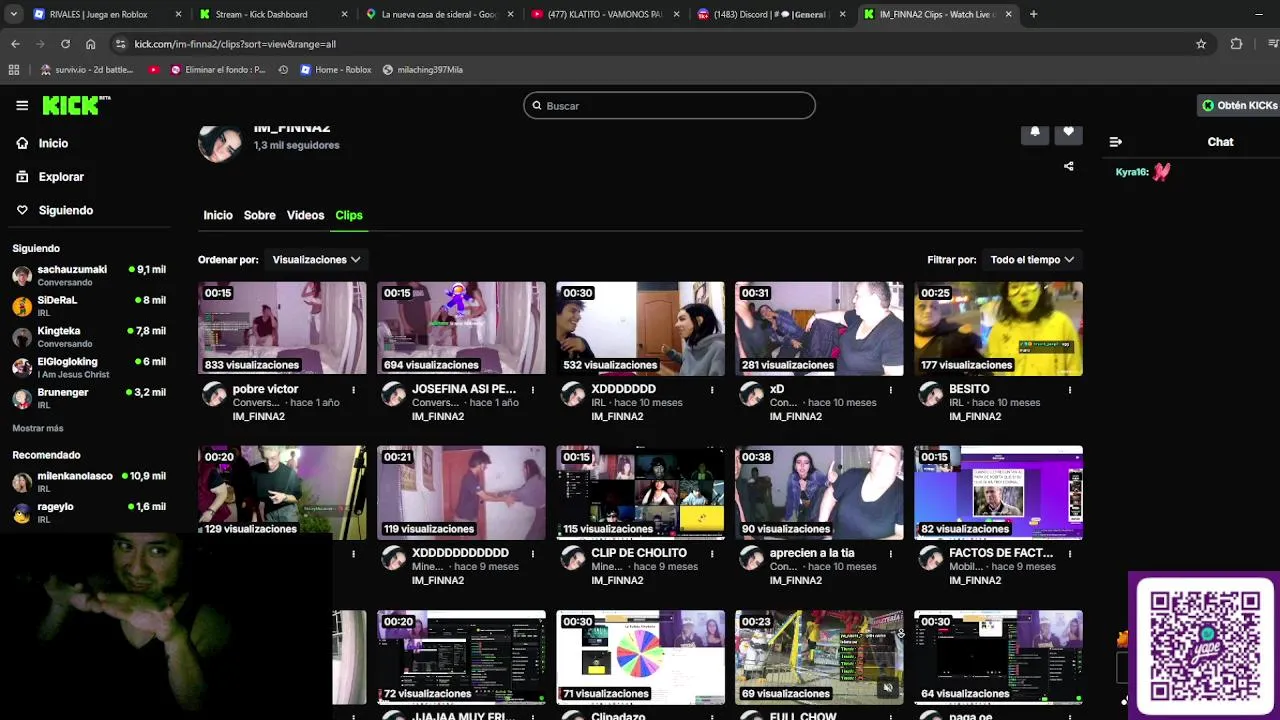Open the tab search dropdown arrow in browser
Screen dimensions: 1280x720
[x=14, y=14]
